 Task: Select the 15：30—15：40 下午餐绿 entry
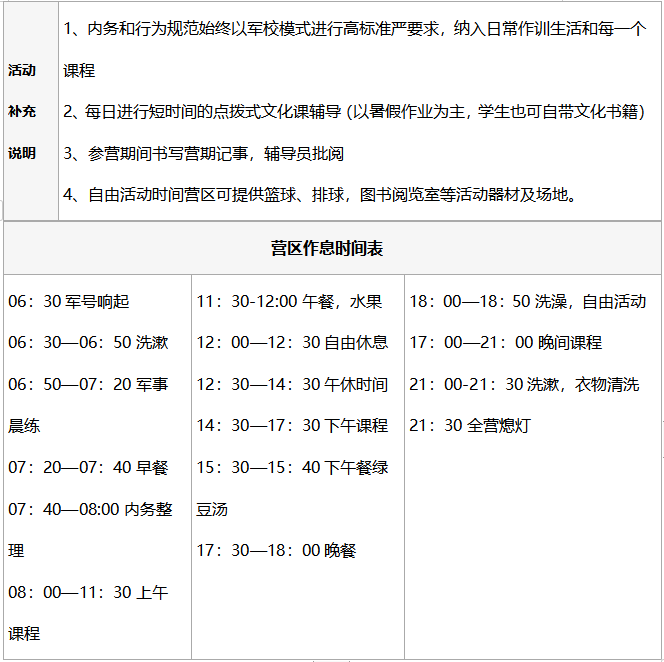click(292, 468)
